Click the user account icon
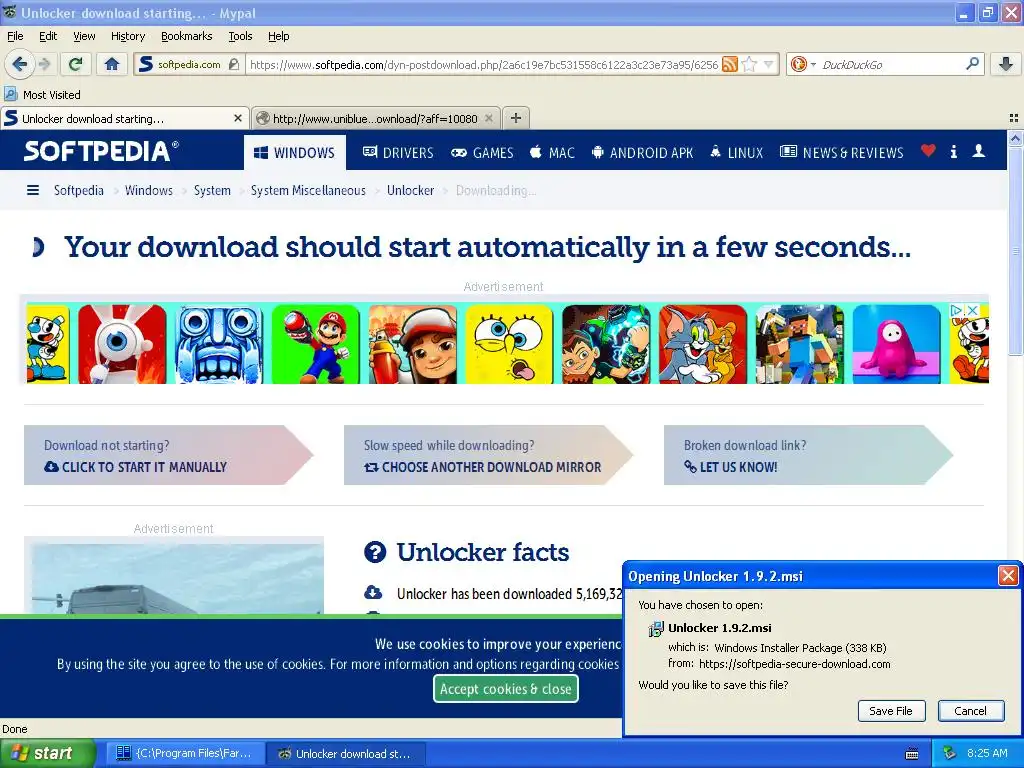The width and height of the screenshot is (1024, 768). tap(978, 151)
